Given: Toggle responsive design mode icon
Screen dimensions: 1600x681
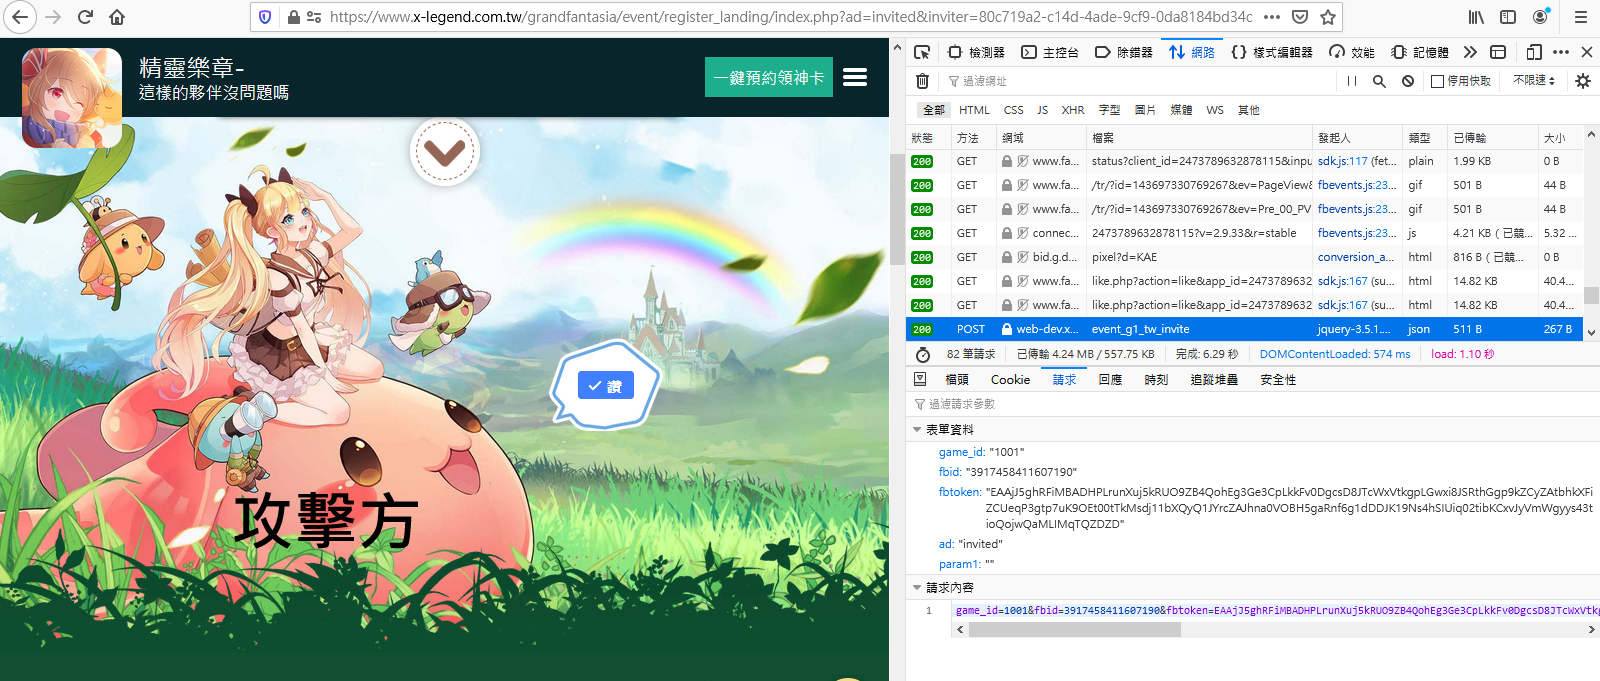Looking at the screenshot, I should click(1535, 52).
